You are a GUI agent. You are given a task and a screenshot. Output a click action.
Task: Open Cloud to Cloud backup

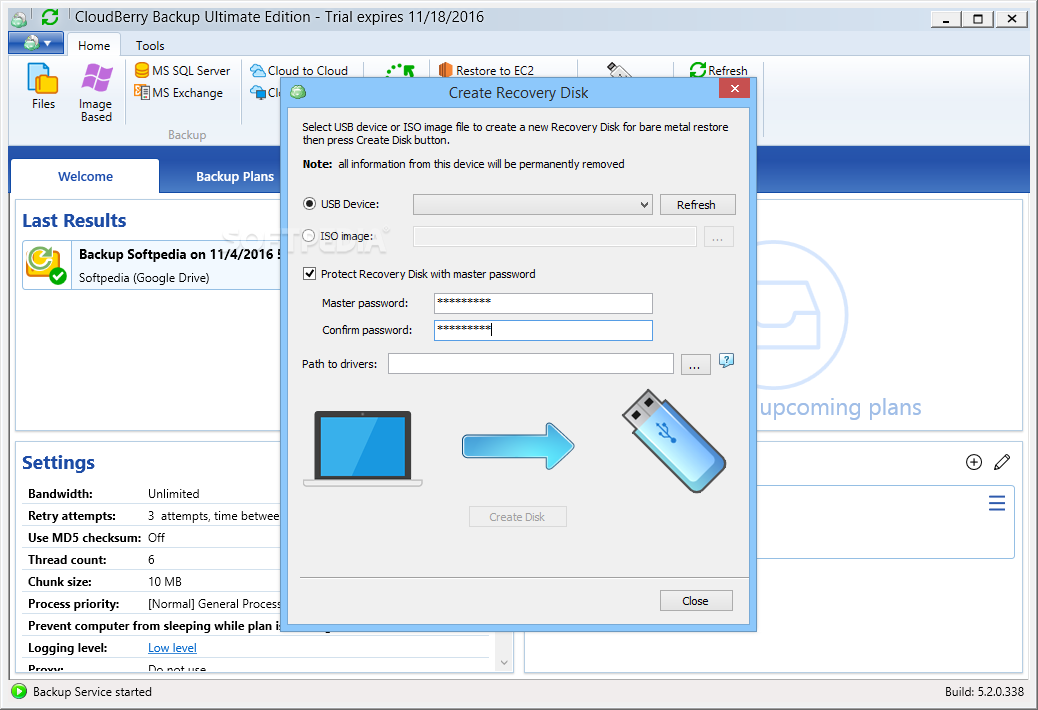[x=299, y=70]
